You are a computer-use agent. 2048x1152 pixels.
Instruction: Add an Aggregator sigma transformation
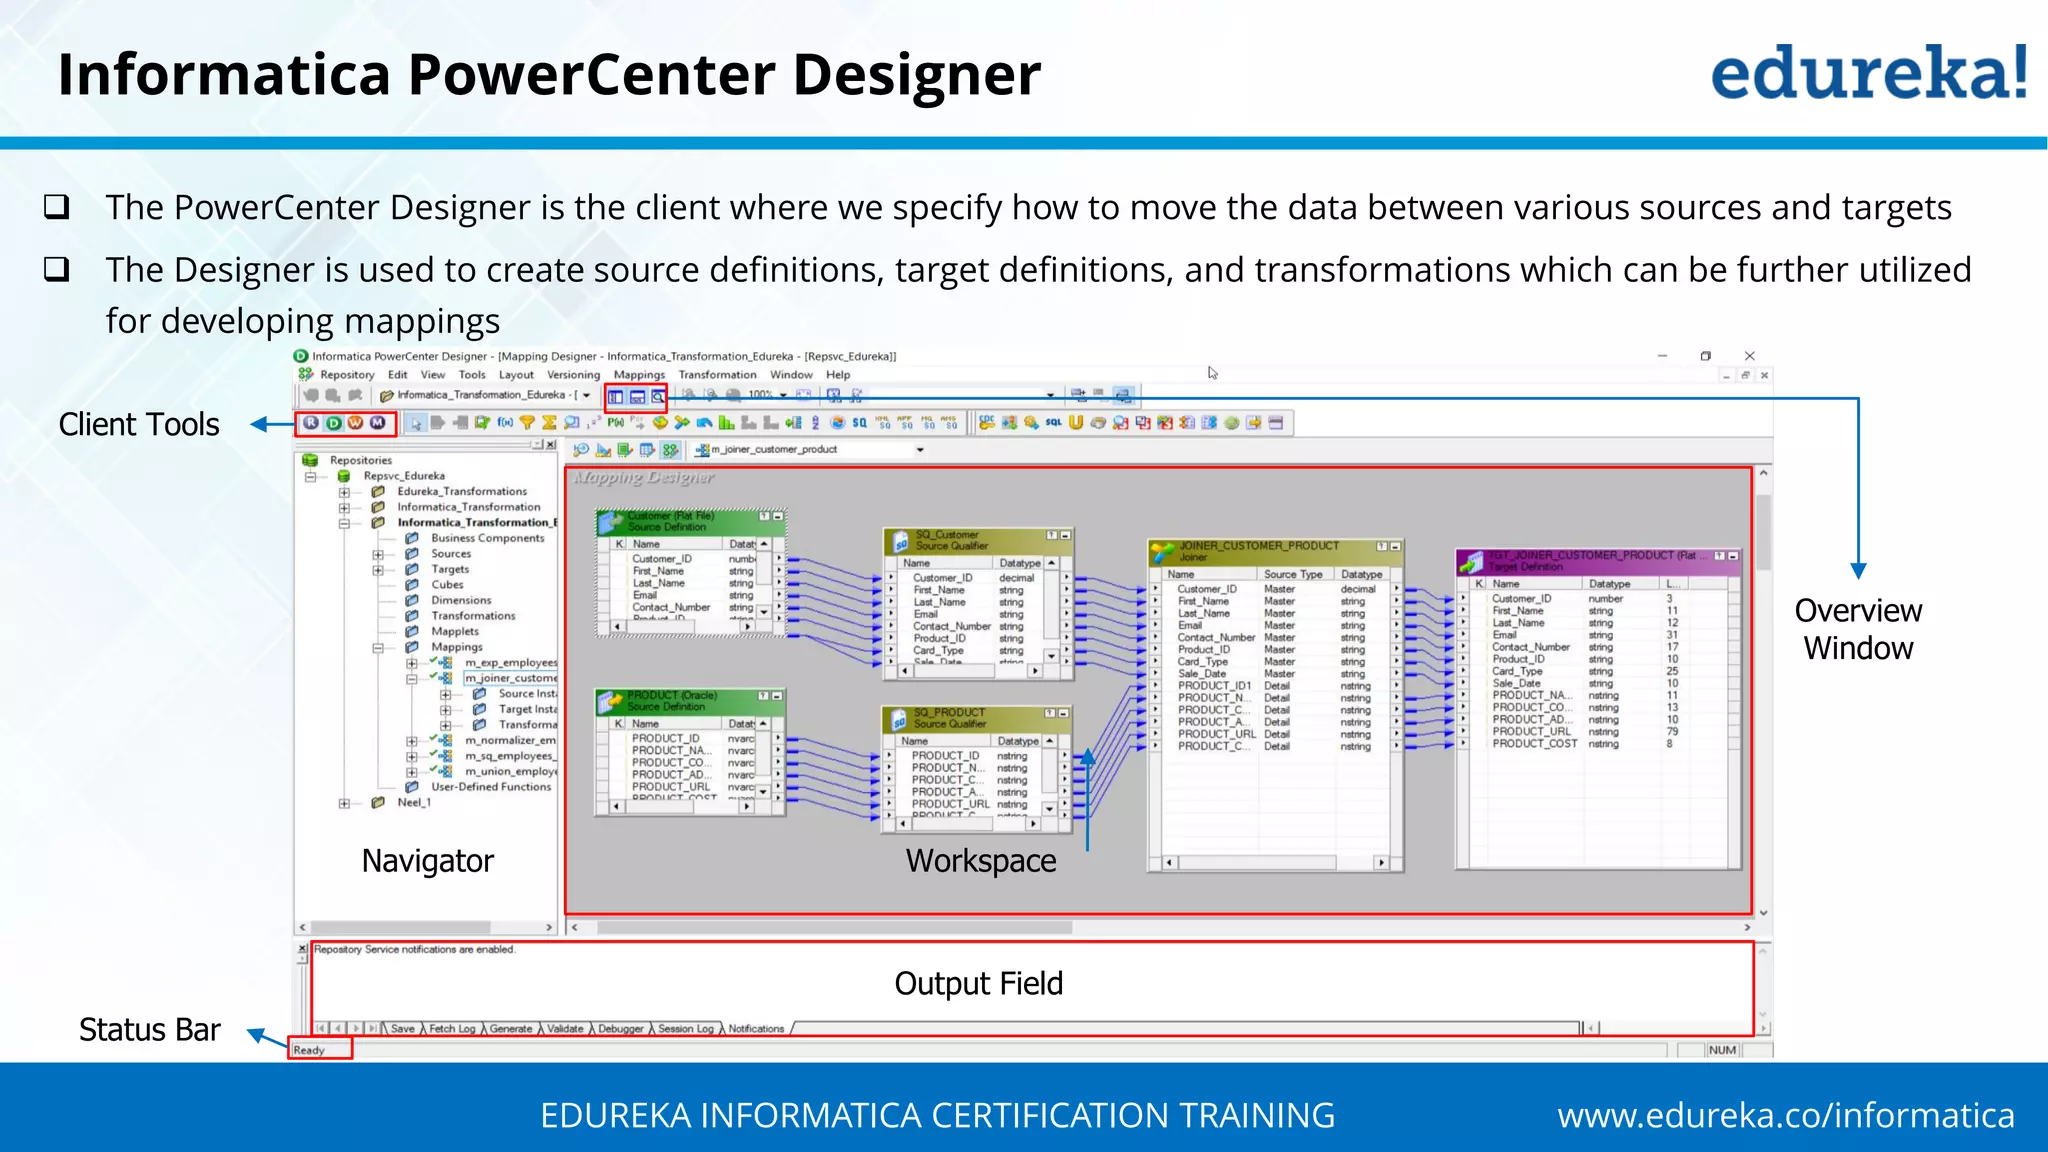[x=549, y=423]
